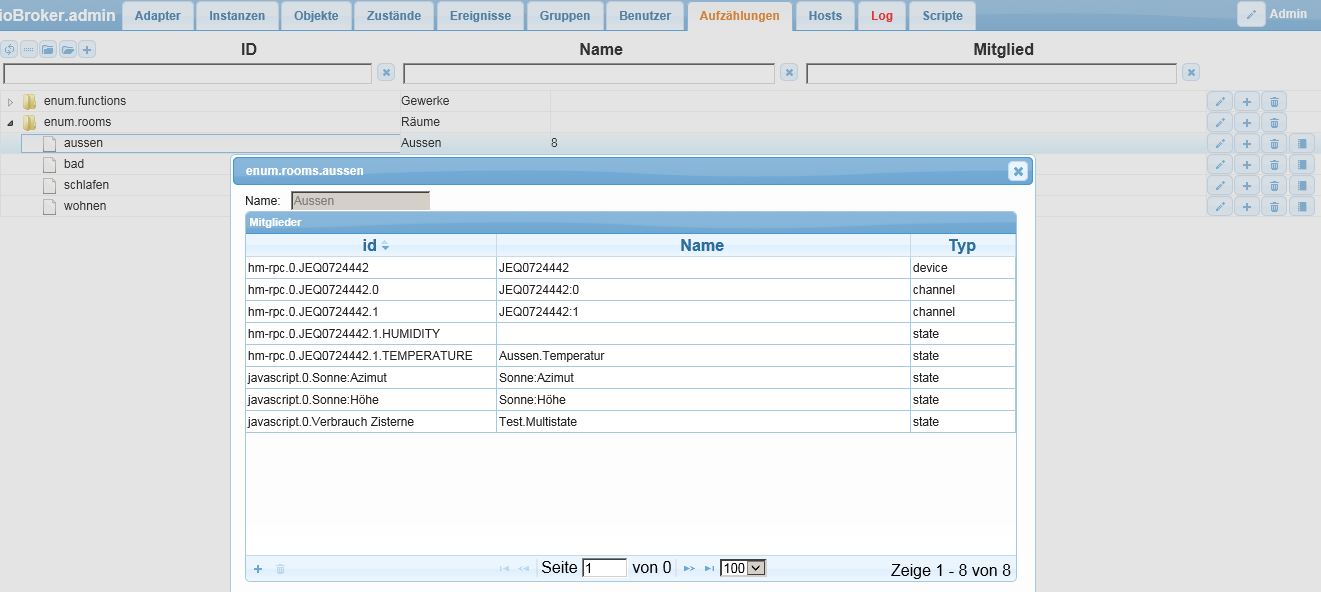Edit the enum.rooms row with pencil
1321x592 pixels.
click(x=1220, y=122)
